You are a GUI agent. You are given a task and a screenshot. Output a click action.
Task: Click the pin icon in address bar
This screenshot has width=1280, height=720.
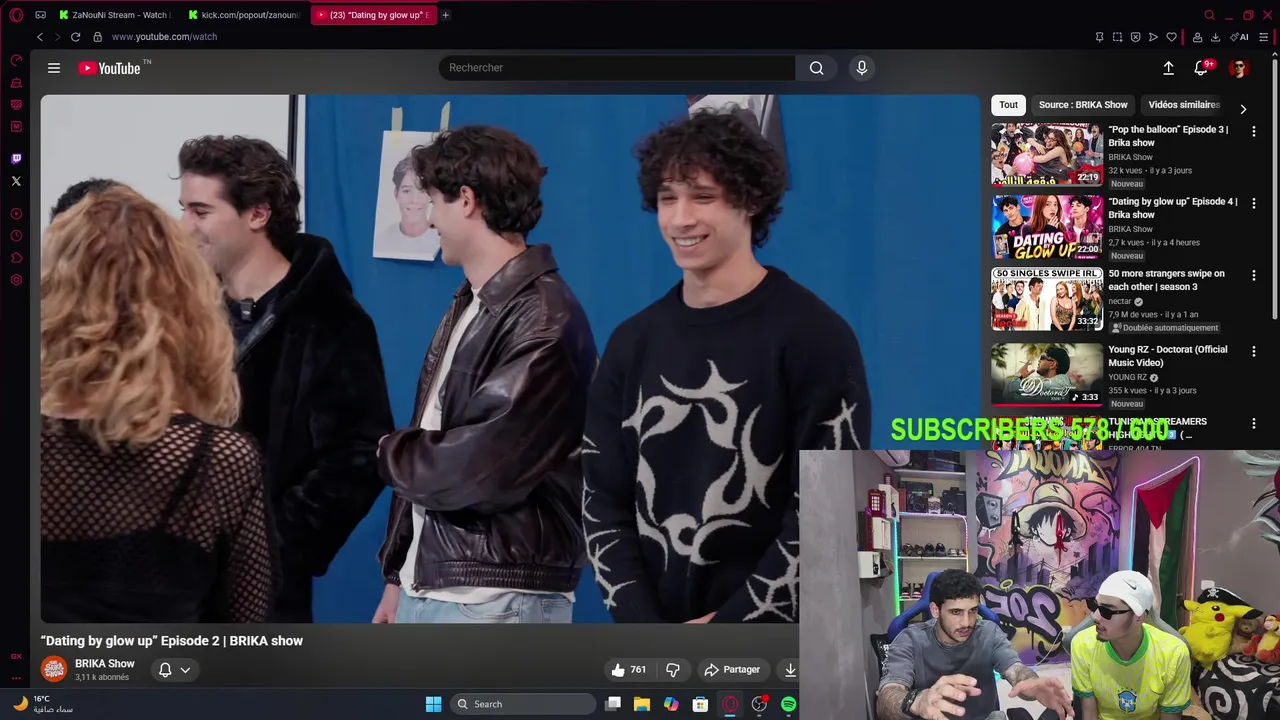(1099, 37)
